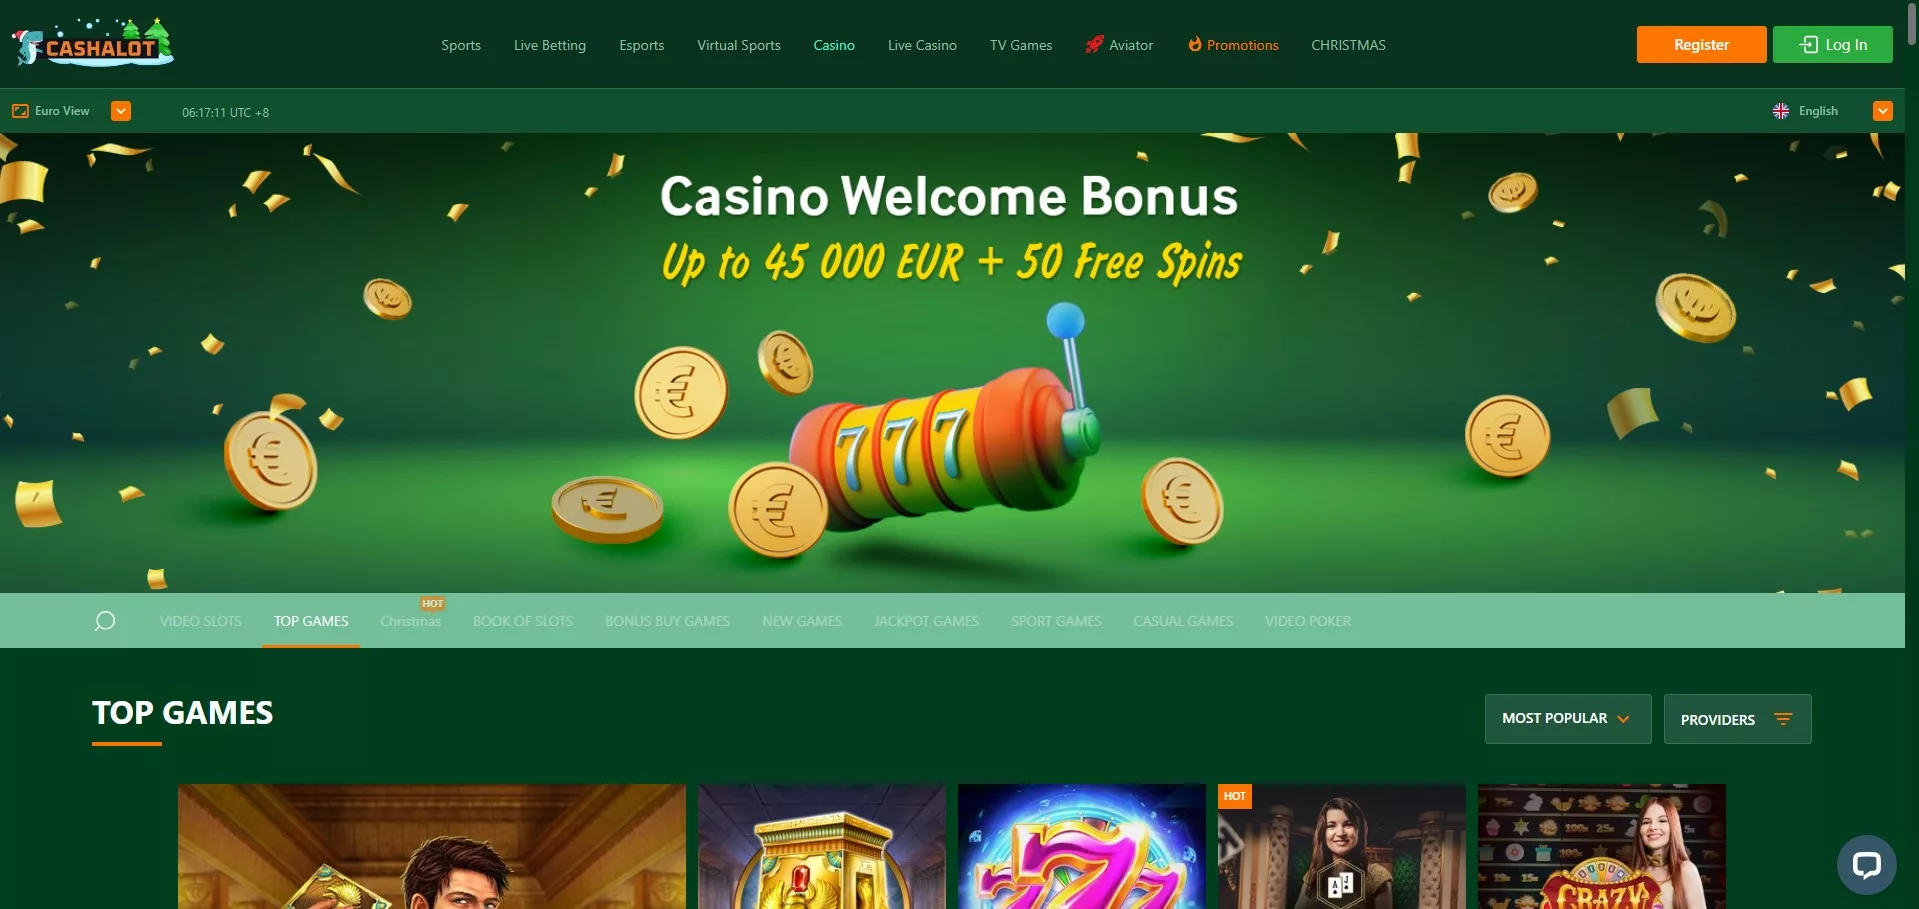Image resolution: width=1919 pixels, height=909 pixels.
Task: Open the live chat bubble icon
Action: (x=1866, y=864)
